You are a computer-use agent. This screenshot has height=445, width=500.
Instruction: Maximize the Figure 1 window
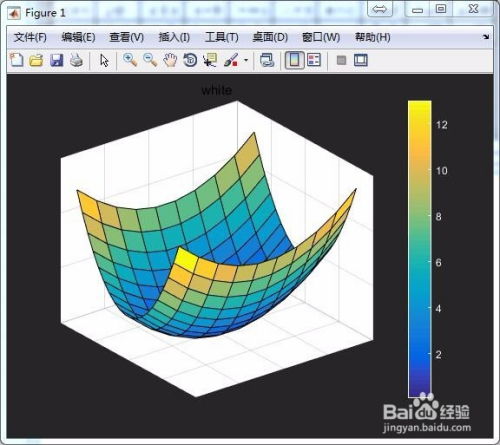441,9
